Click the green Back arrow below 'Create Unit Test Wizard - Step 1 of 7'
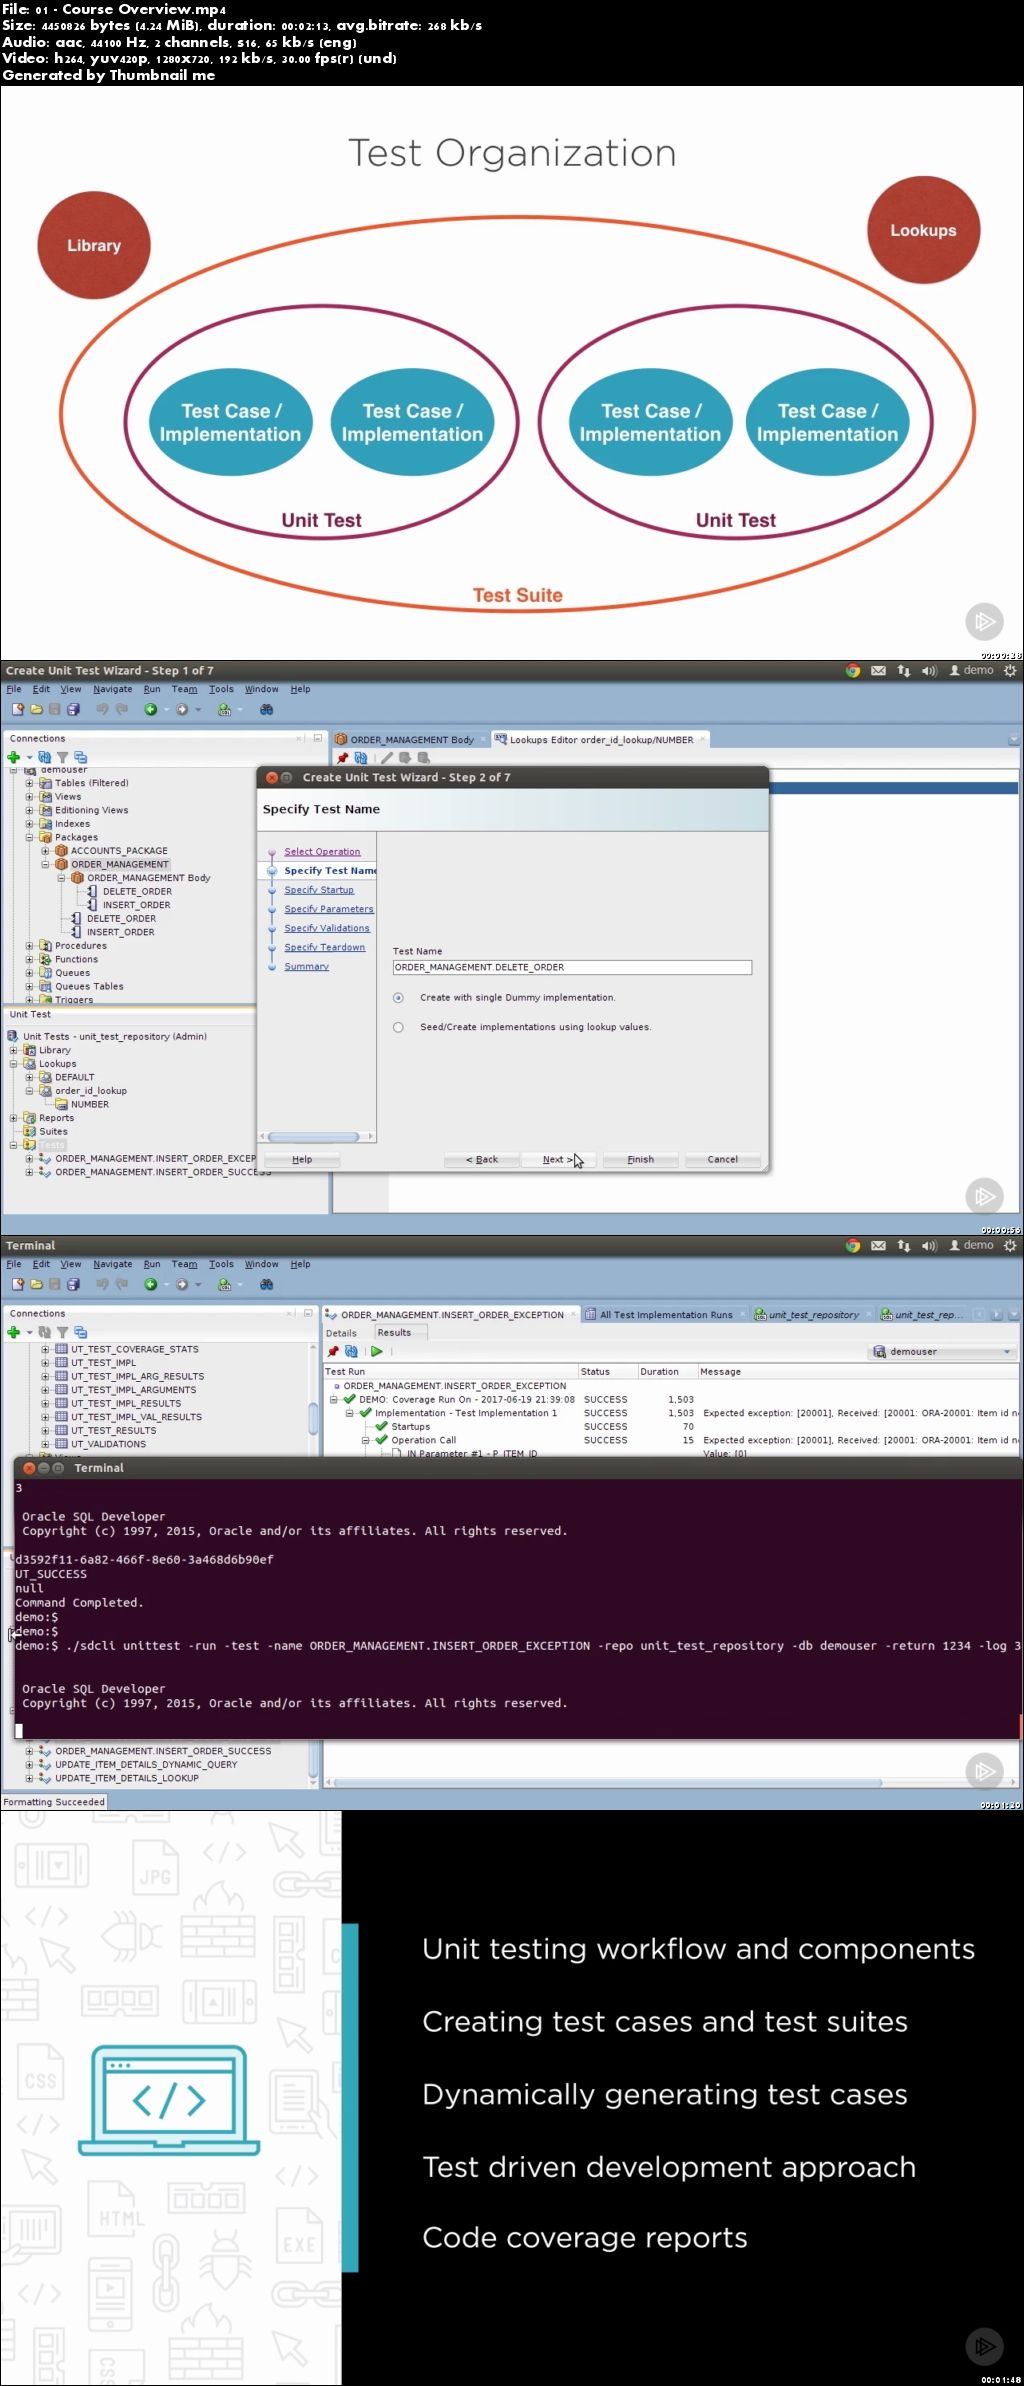1024x2386 pixels. click(150, 710)
